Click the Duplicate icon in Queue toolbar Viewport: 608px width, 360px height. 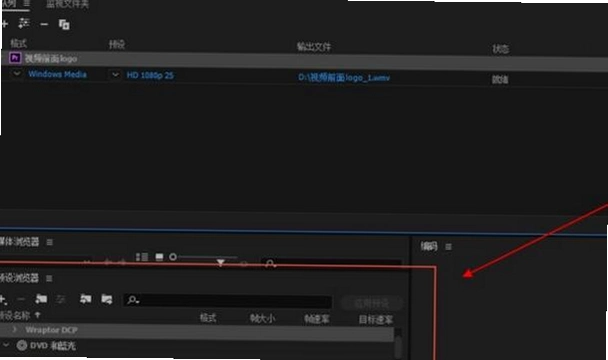(x=64, y=24)
